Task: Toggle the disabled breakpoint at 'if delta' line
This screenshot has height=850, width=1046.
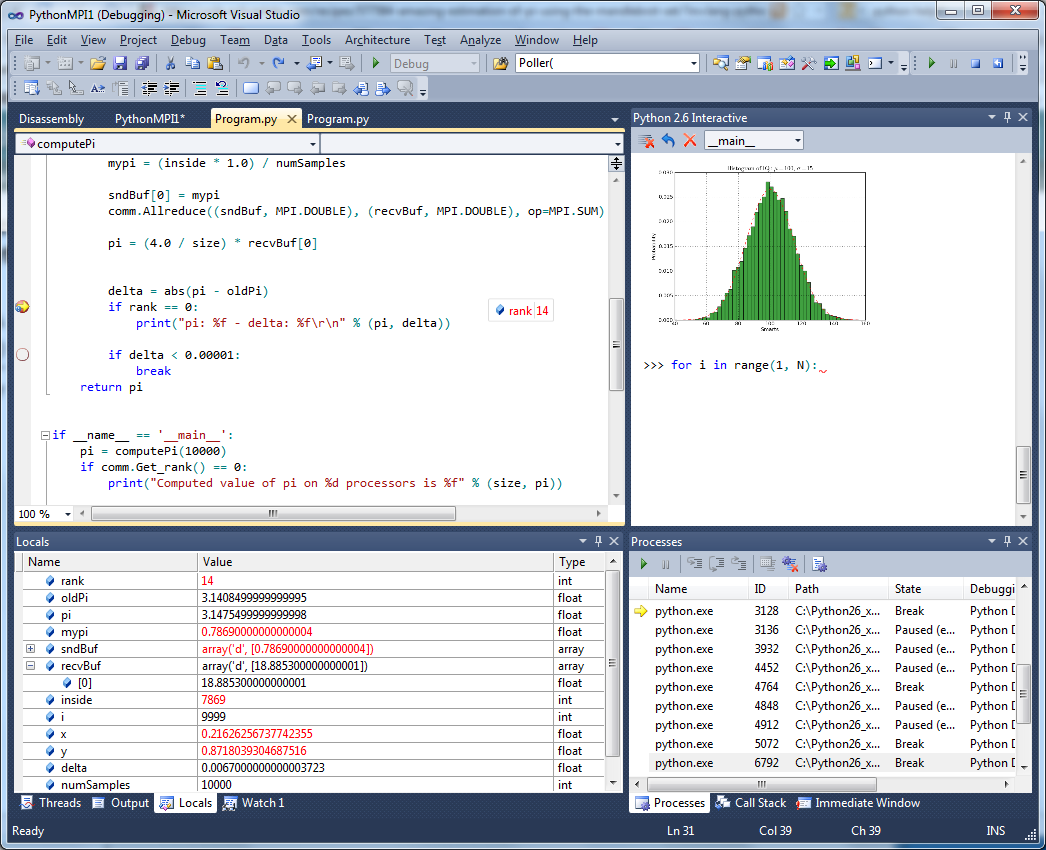Action: (x=22, y=354)
